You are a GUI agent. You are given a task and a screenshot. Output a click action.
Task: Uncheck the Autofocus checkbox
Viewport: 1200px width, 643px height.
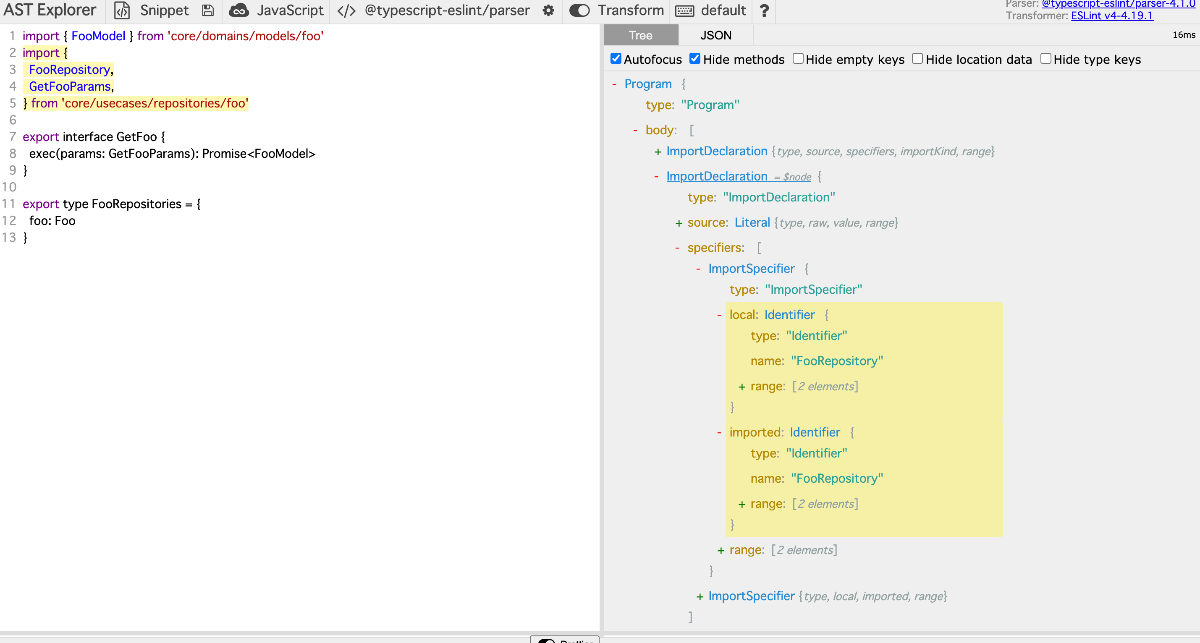(616, 59)
